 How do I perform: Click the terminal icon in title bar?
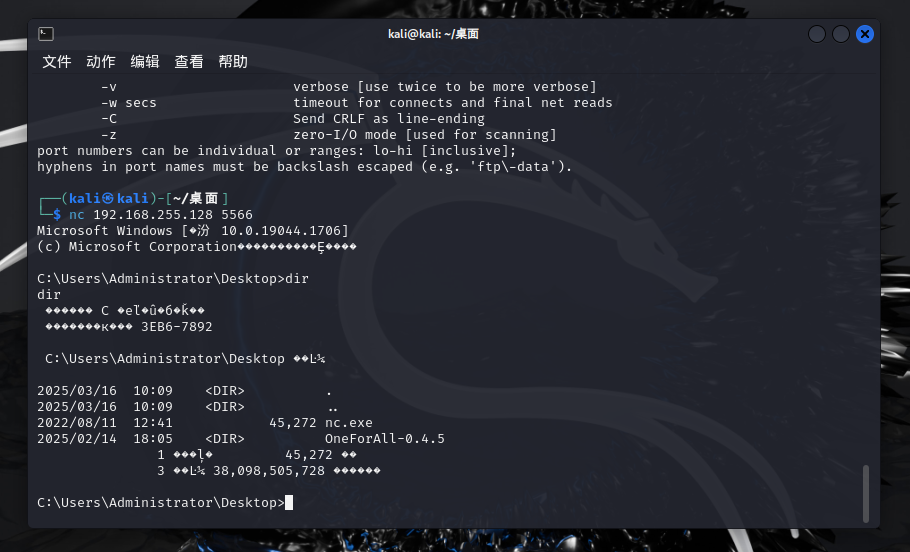[46, 34]
